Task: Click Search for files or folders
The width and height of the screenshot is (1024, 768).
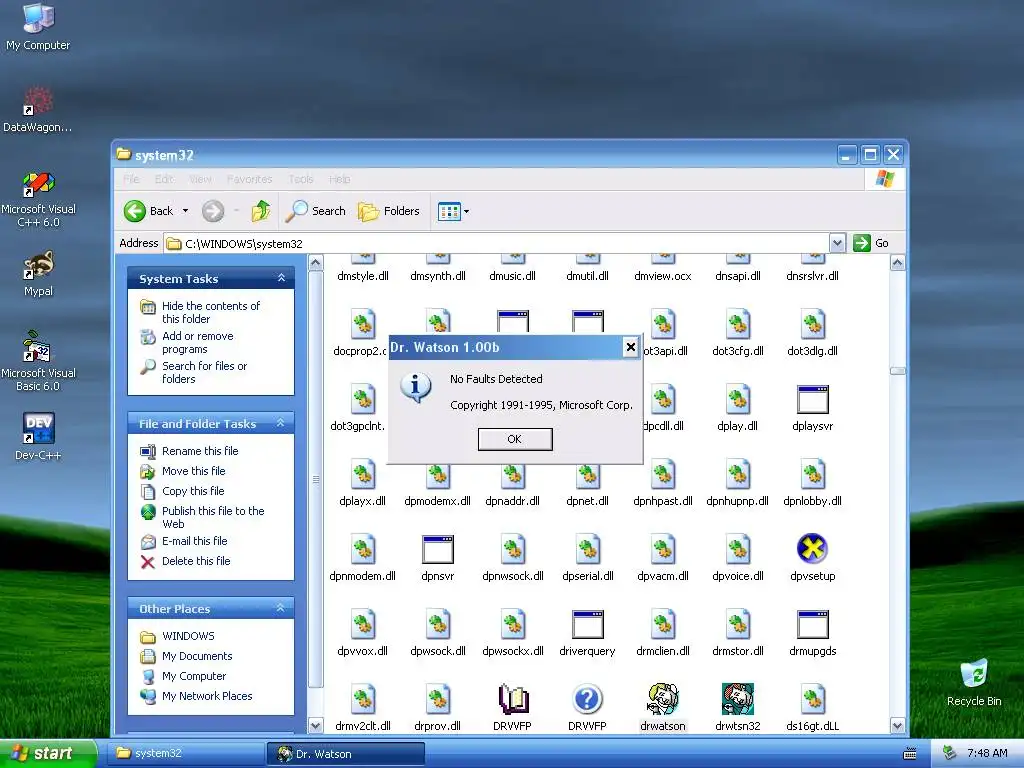Action: click(x=204, y=372)
